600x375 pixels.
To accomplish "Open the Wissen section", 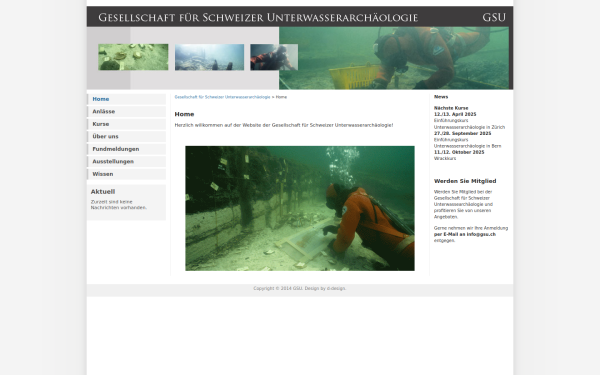I will point(127,174).
